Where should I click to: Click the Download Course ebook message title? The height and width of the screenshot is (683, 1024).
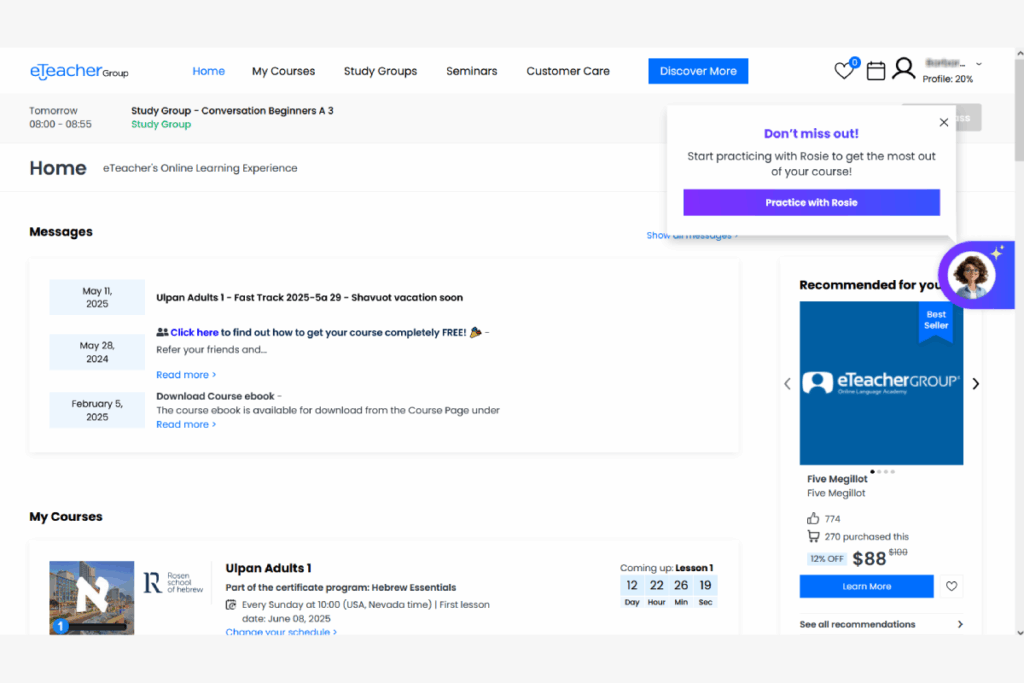click(216, 396)
